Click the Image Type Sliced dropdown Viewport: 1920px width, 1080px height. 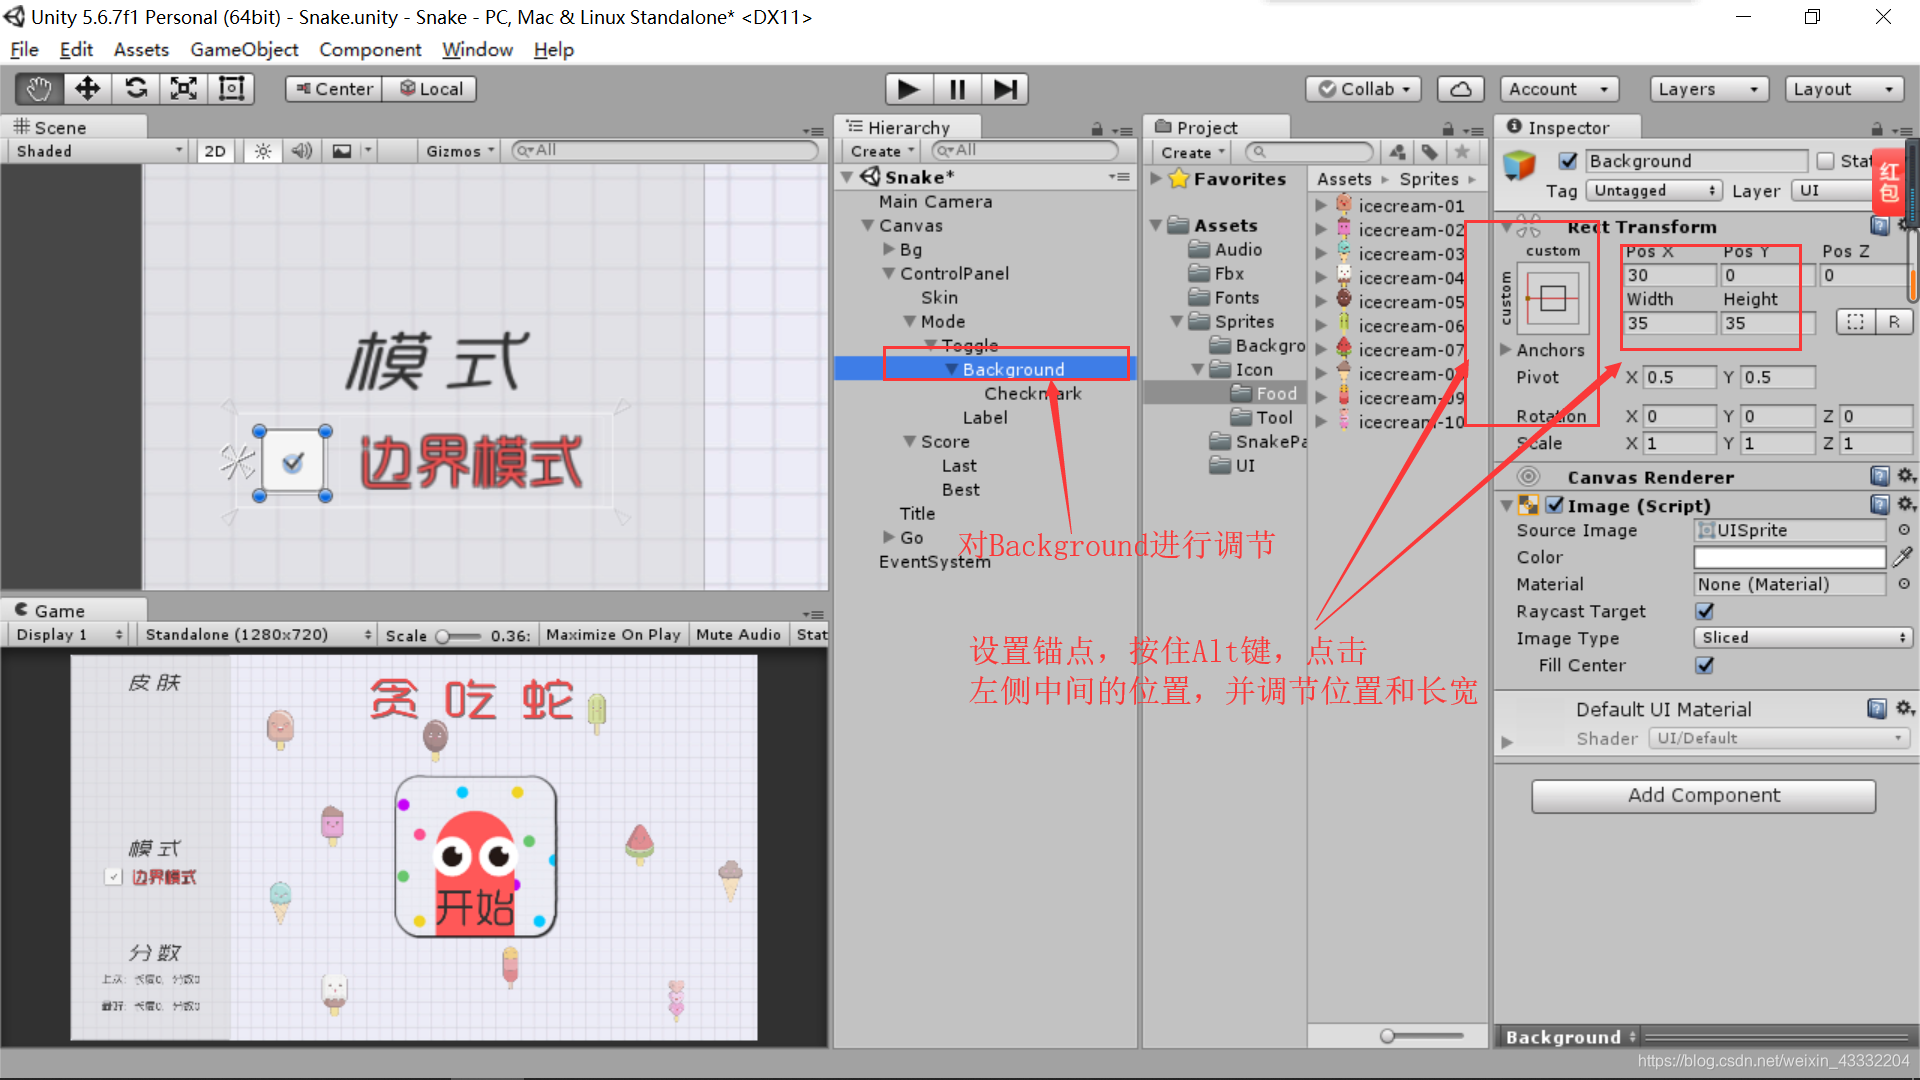[1797, 637]
